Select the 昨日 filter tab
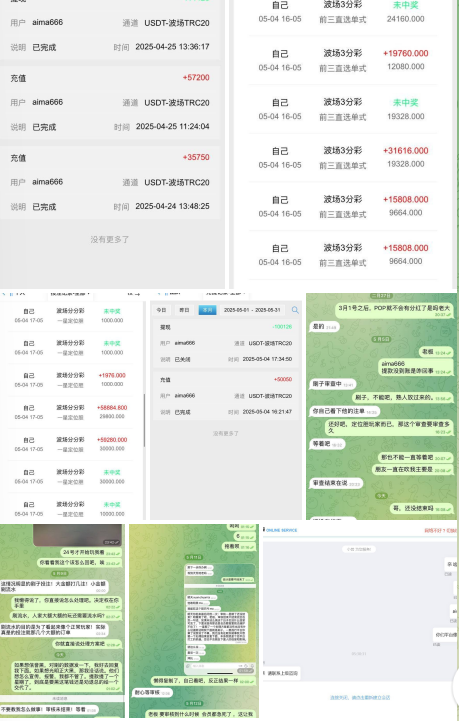Image resolution: width=459 pixels, height=721 pixels. (184, 310)
